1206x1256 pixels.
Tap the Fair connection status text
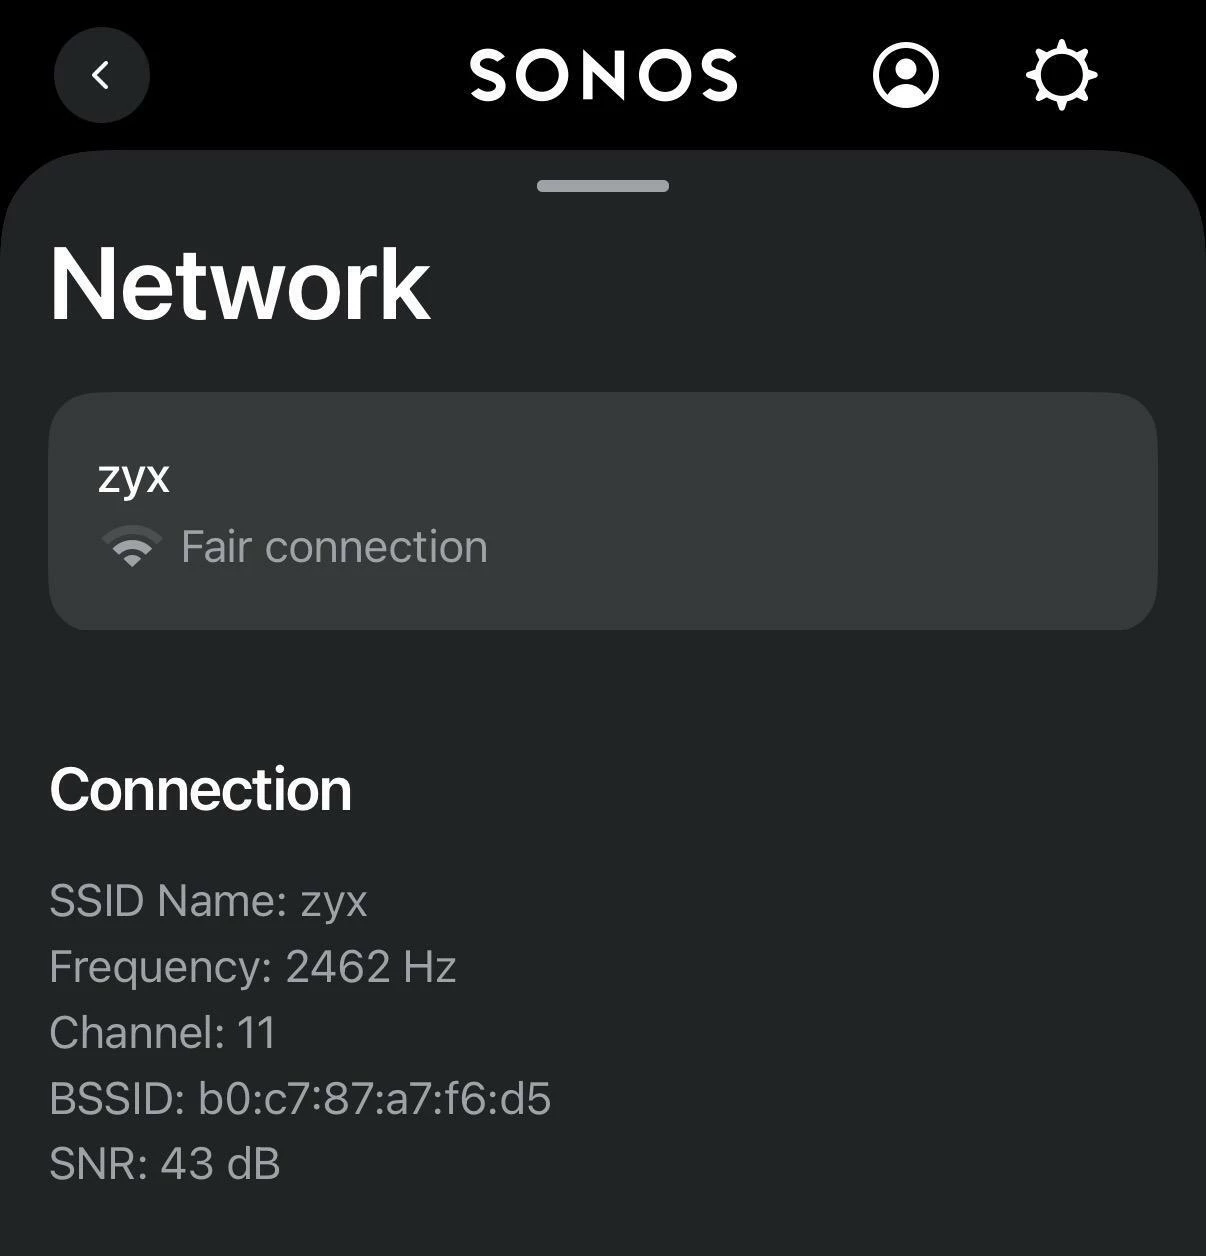[x=334, y=547]
